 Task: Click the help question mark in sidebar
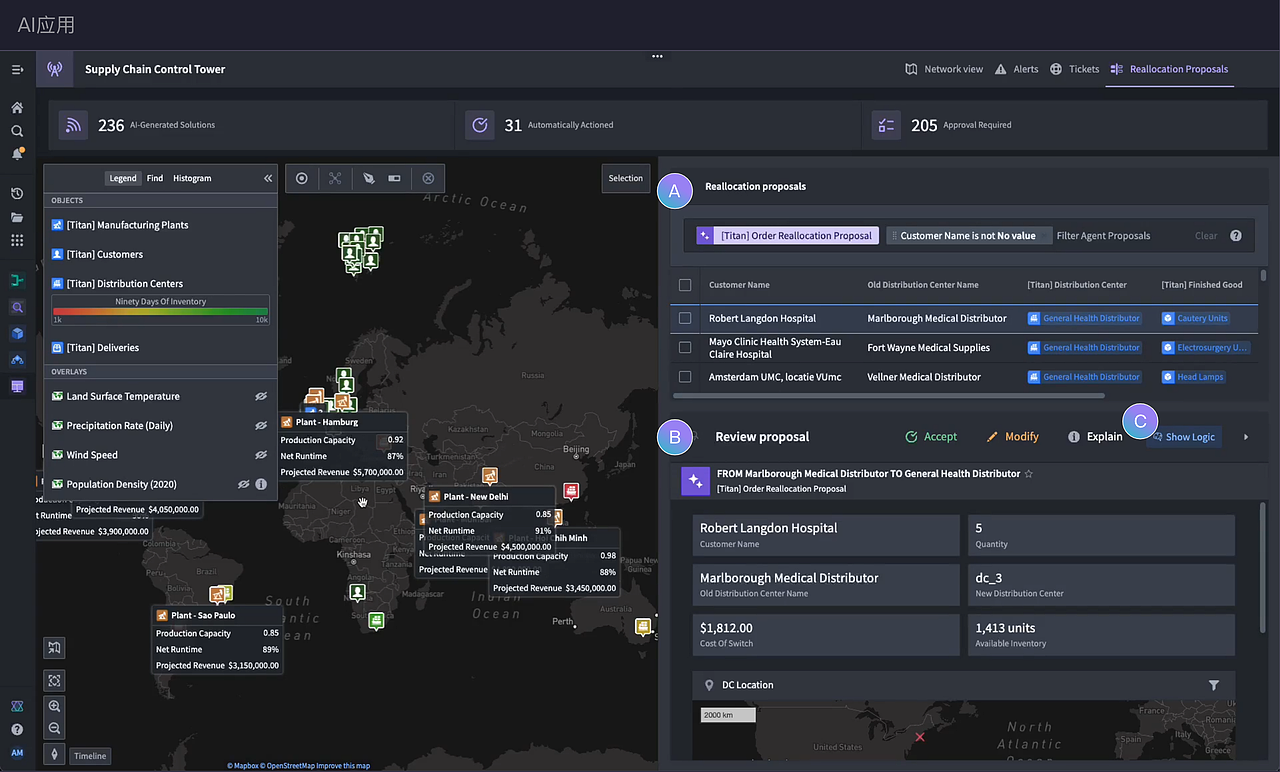(17, 729)
